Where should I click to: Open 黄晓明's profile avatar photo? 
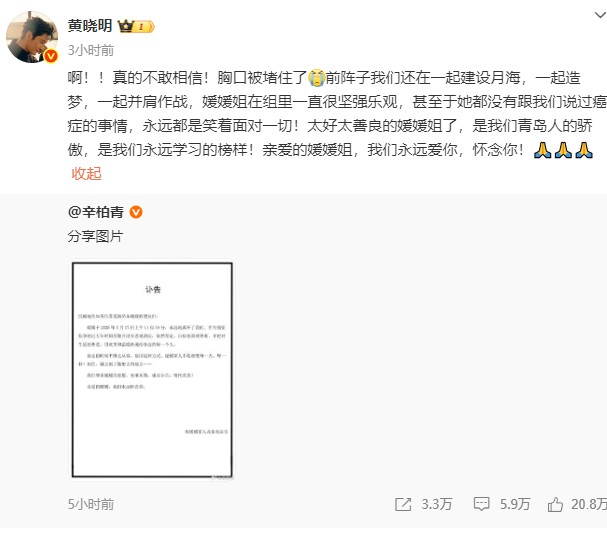click(x=32, y=37)
